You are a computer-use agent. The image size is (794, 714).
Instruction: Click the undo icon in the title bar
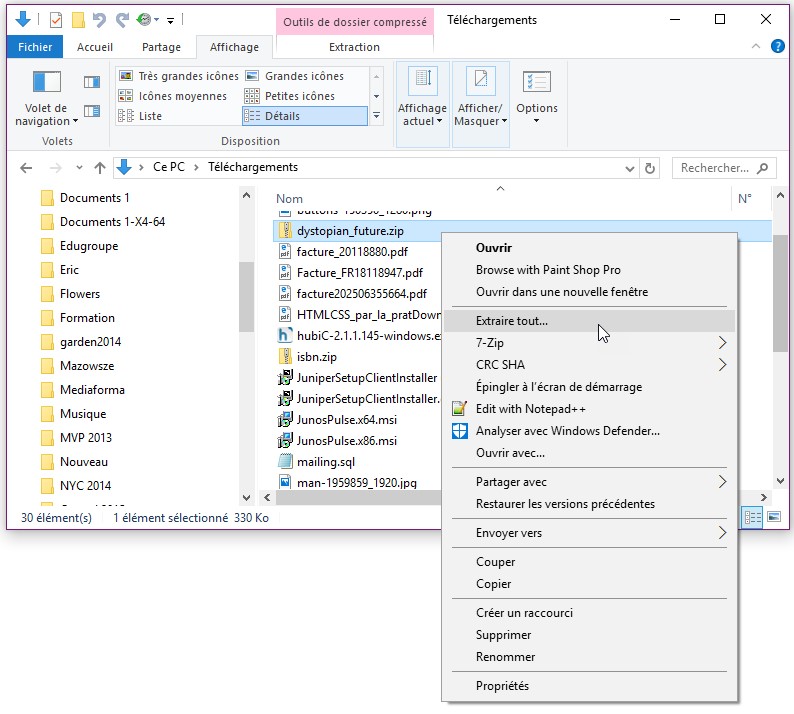(99, 20)
